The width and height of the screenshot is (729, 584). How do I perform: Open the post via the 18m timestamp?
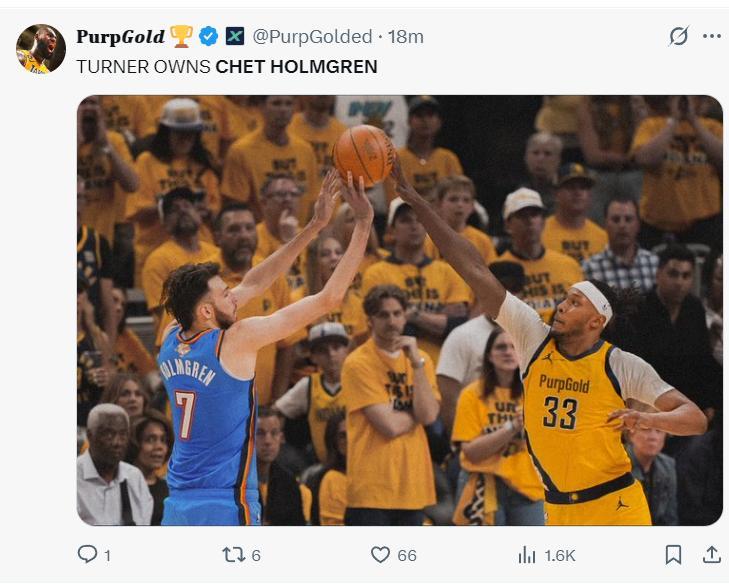coord(406,37)
